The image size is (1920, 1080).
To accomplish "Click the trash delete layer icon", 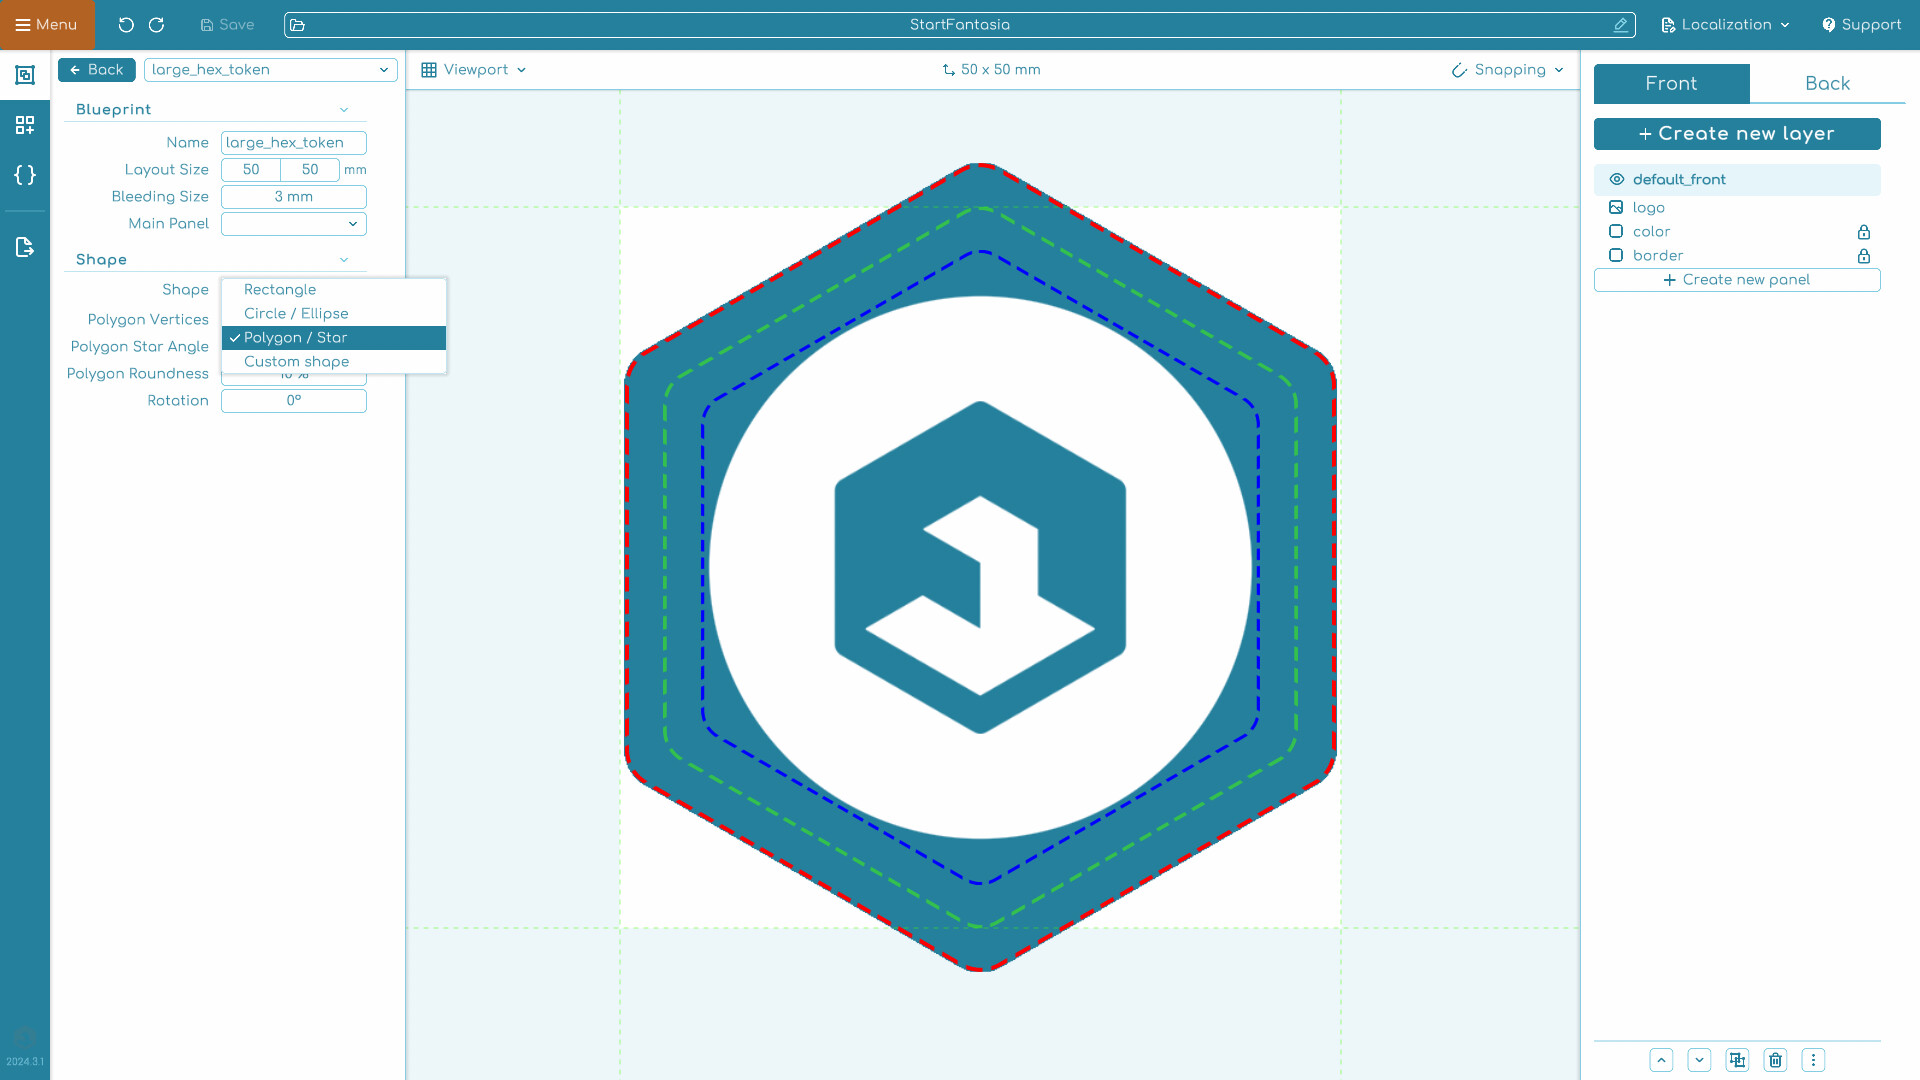I will point(1775,1060).
